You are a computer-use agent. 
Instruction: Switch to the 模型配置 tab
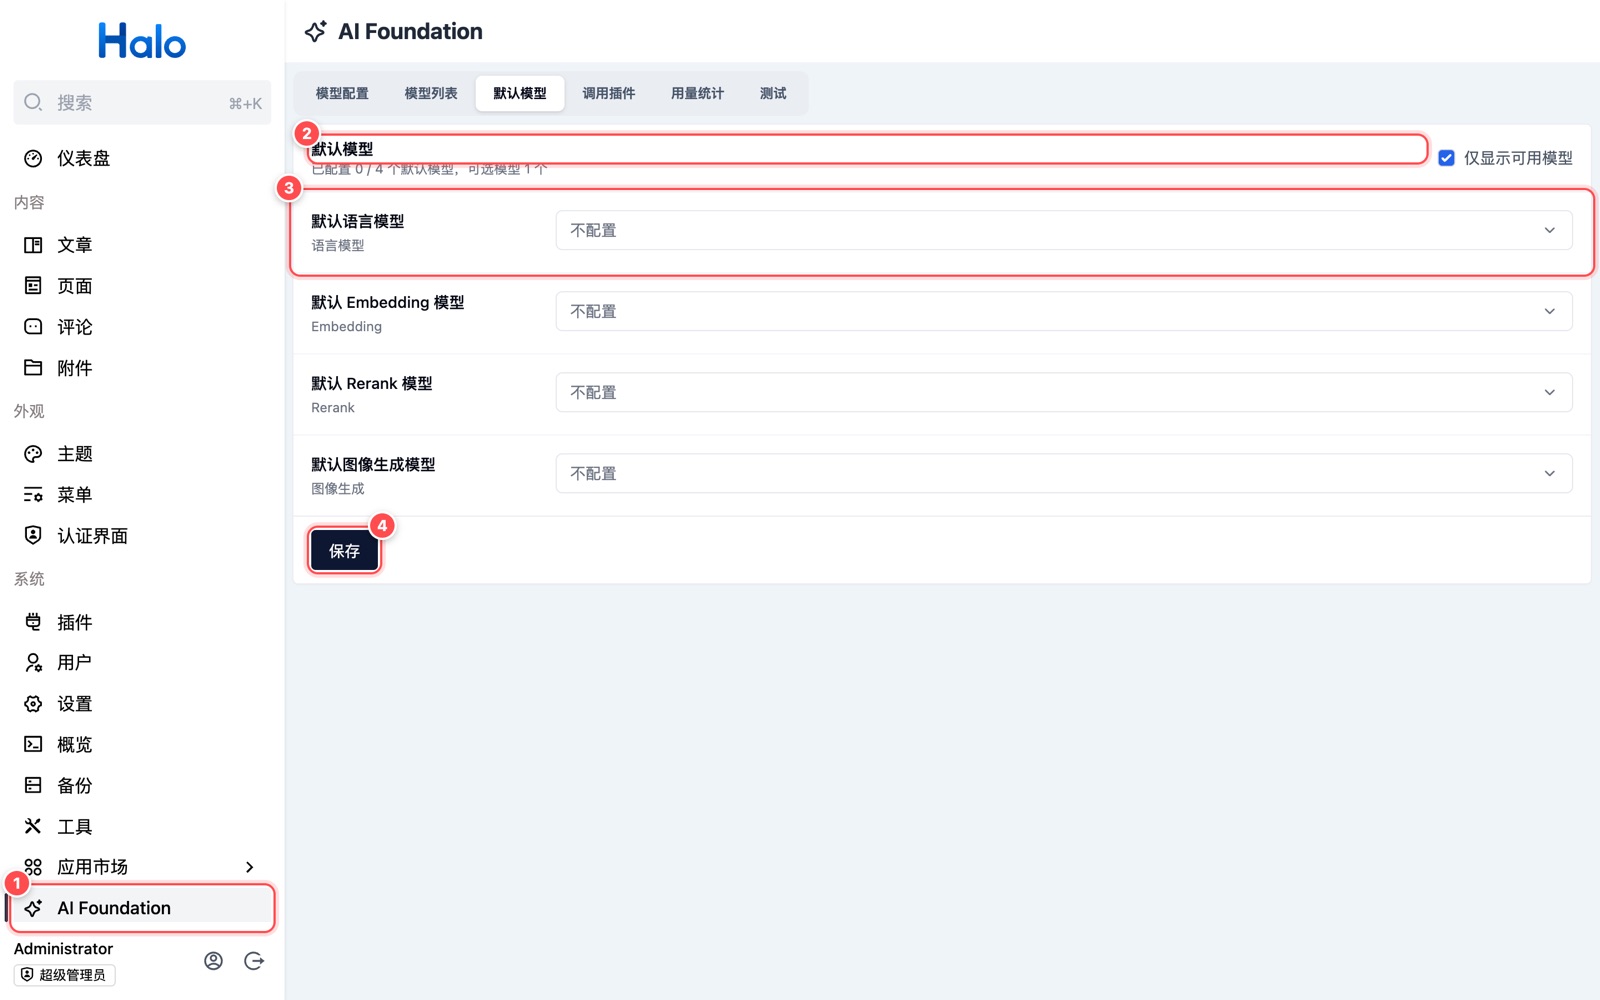point(342,93)
